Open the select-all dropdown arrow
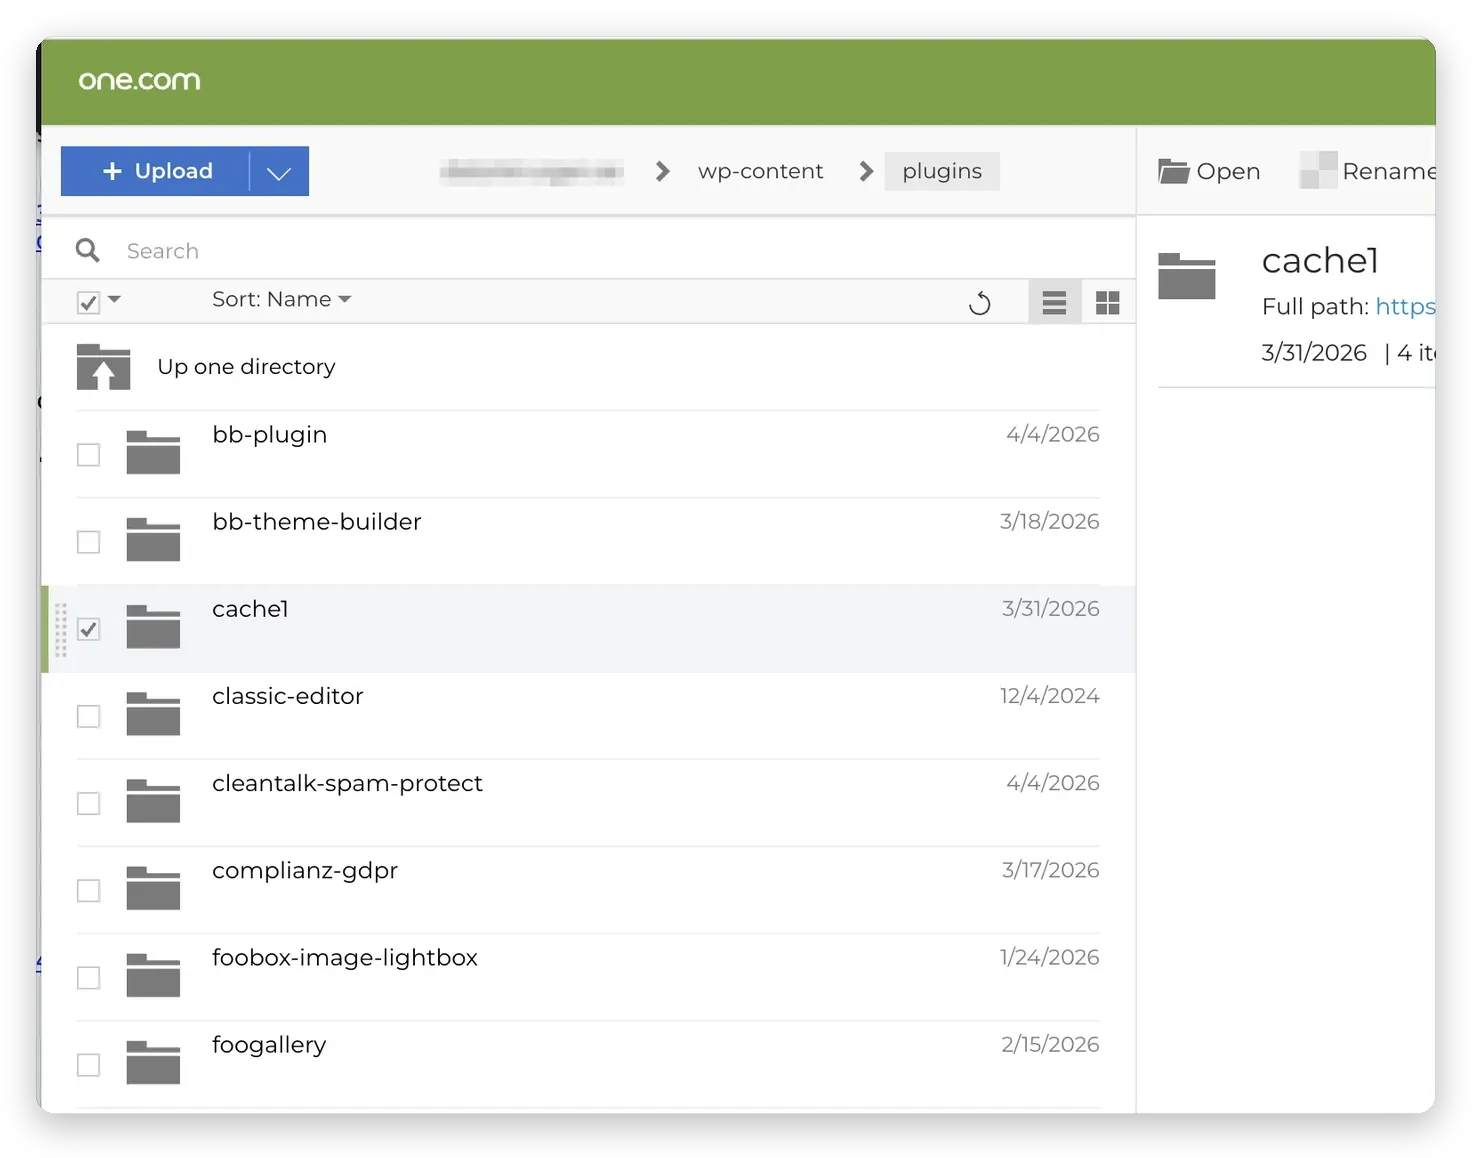 click(x=114, y=299)
